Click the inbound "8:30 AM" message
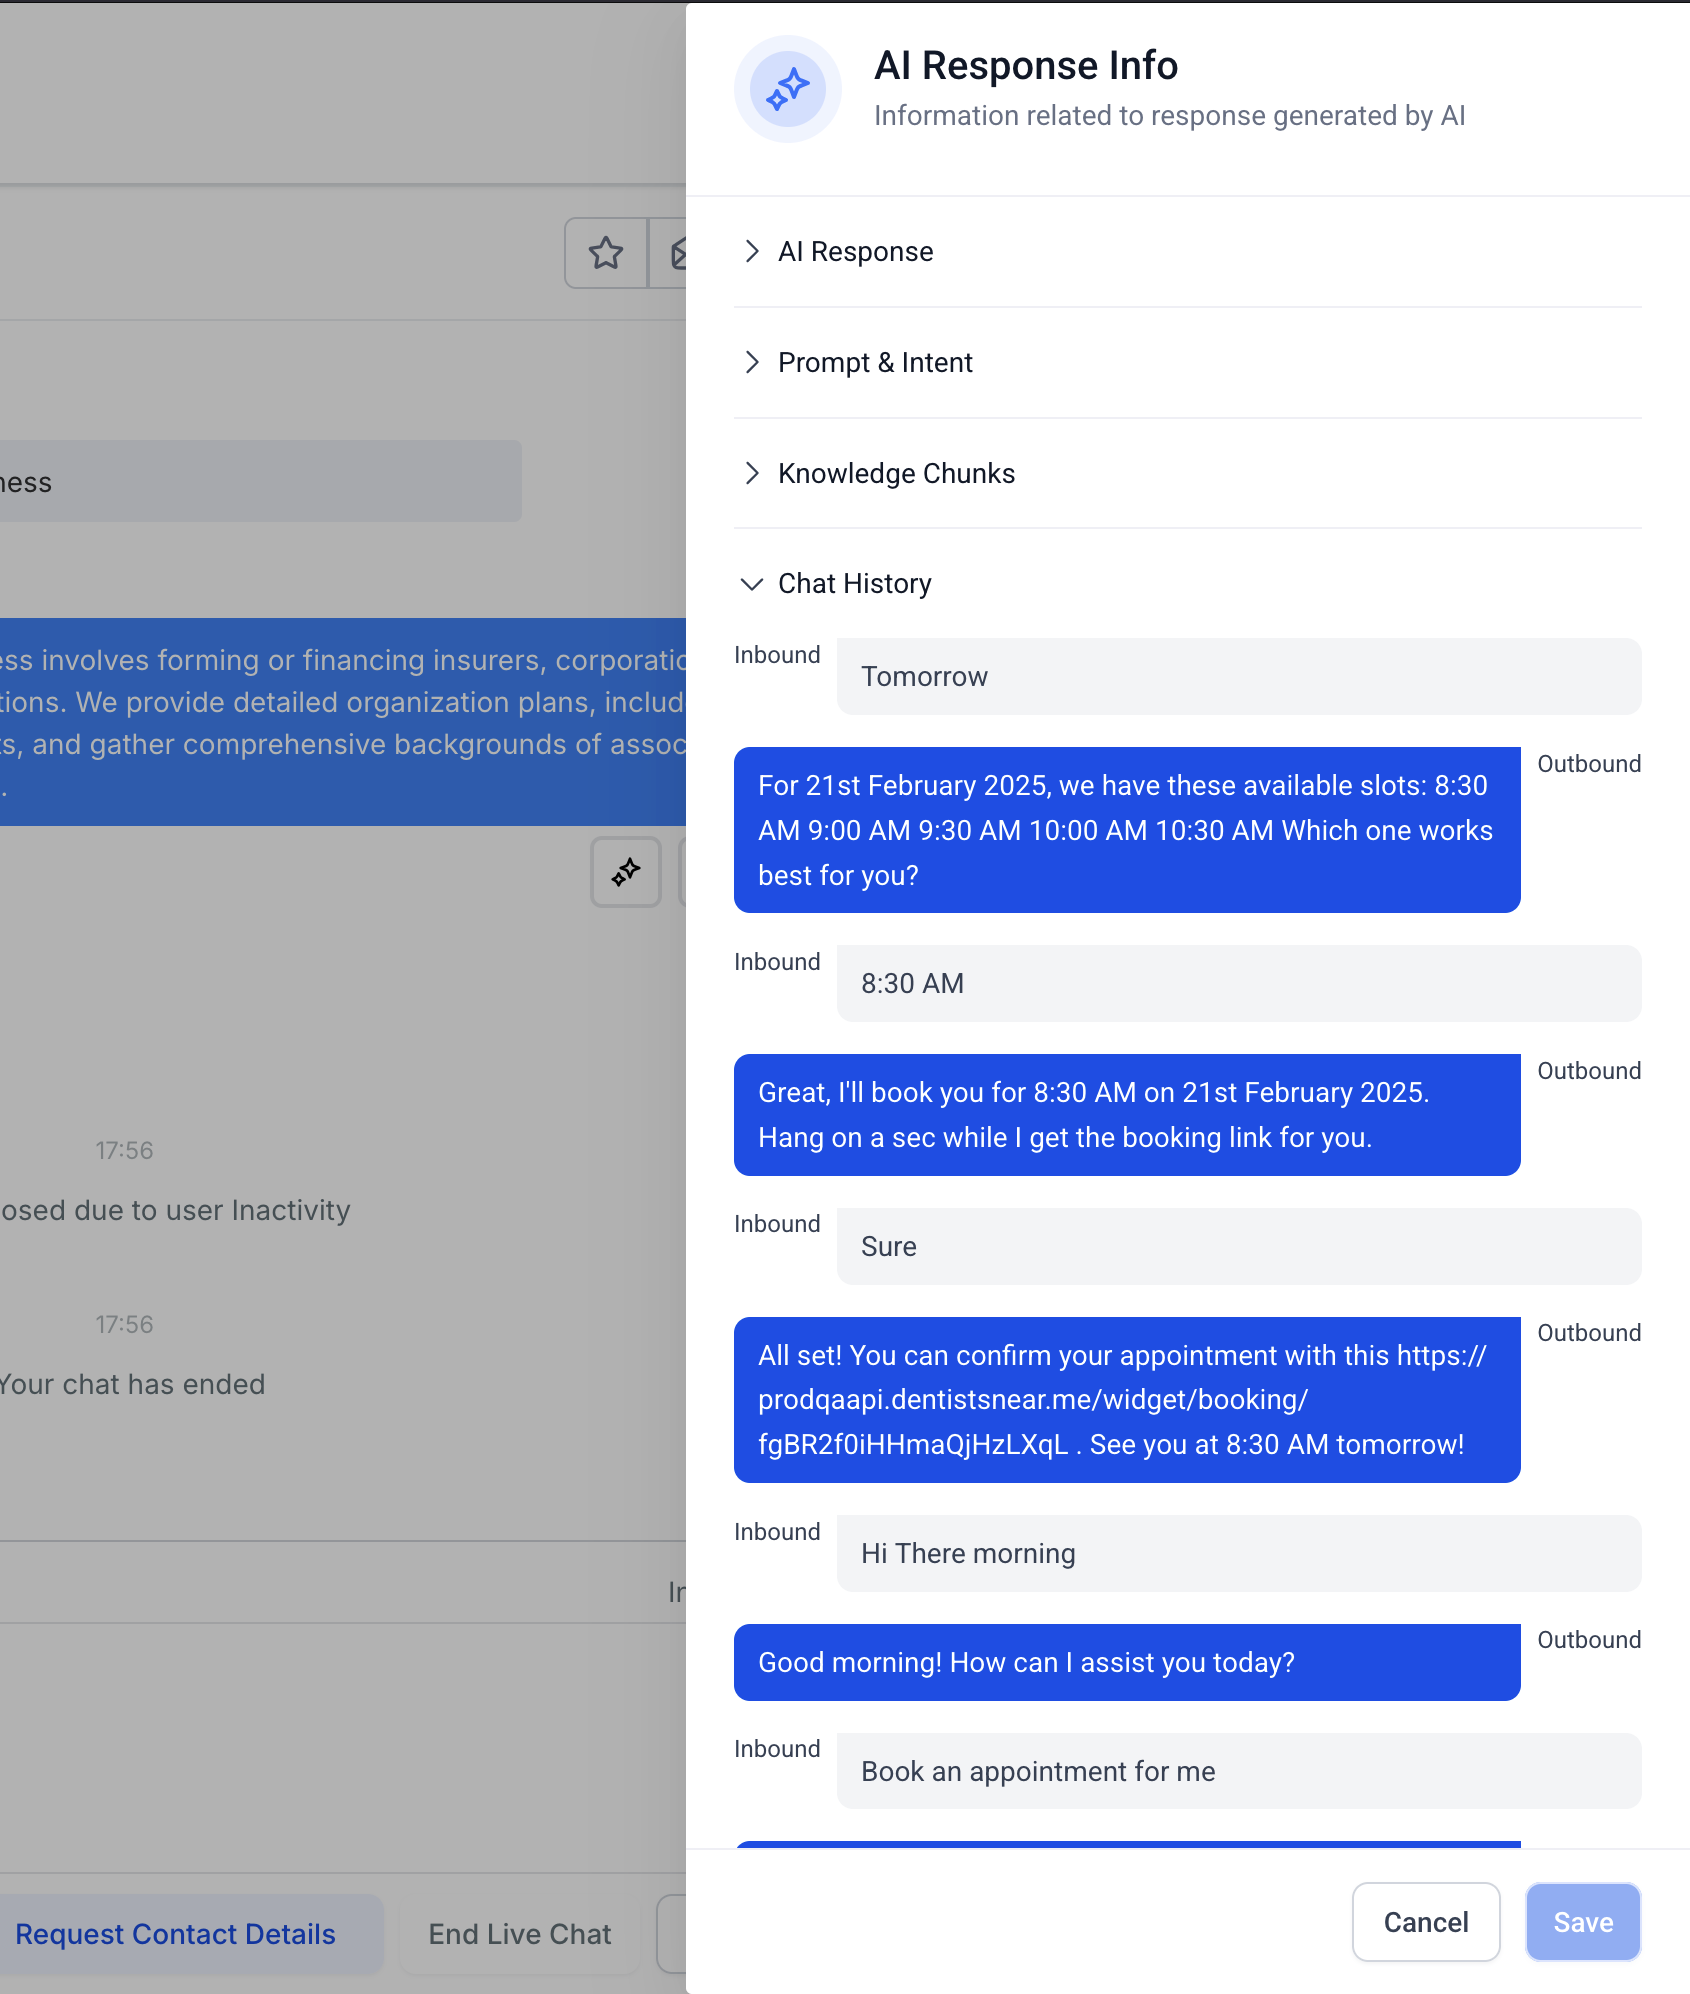 (x=1238, y=984)
